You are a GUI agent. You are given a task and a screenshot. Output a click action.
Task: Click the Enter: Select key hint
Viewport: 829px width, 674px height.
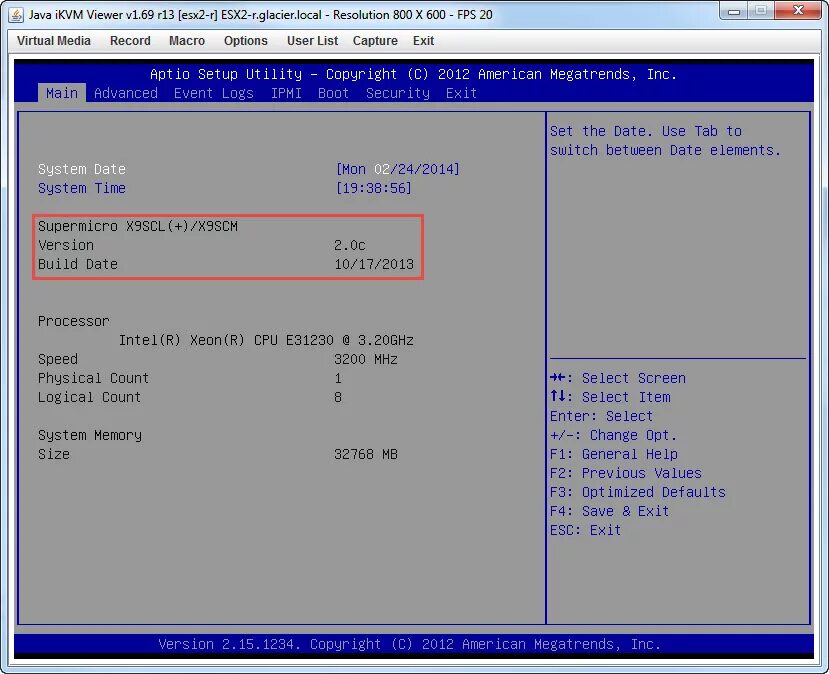point(601,417)
